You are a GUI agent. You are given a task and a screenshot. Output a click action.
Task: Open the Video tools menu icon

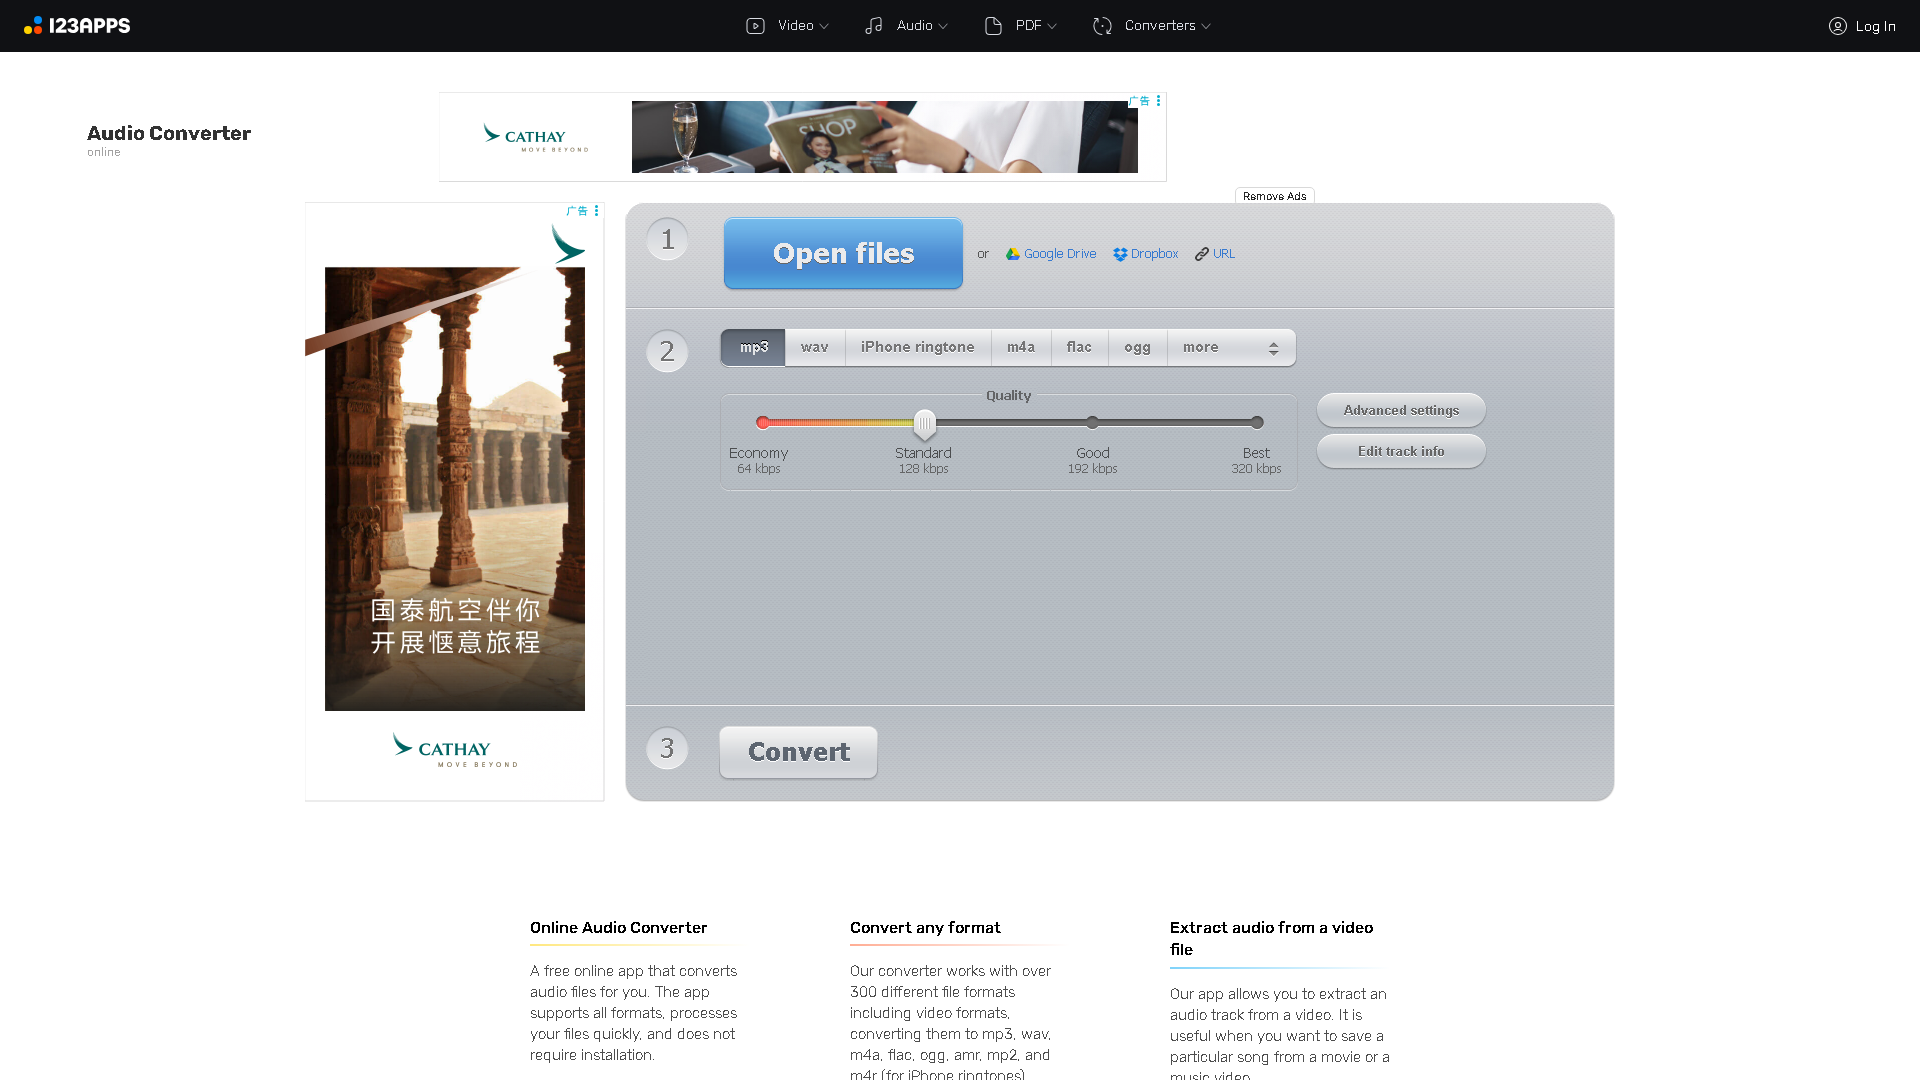click(755, 25)
